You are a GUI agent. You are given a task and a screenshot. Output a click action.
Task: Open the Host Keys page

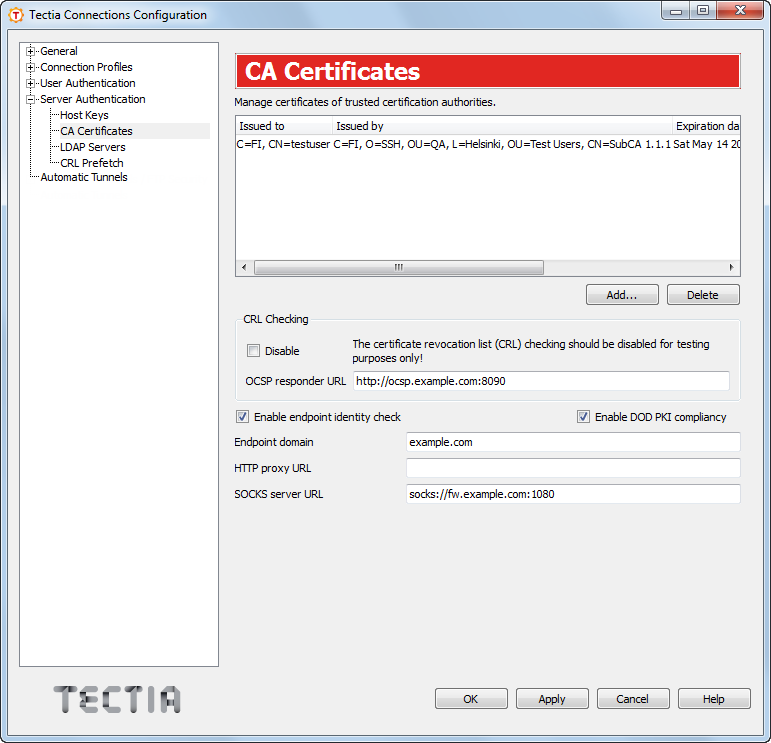click(84, 115)
